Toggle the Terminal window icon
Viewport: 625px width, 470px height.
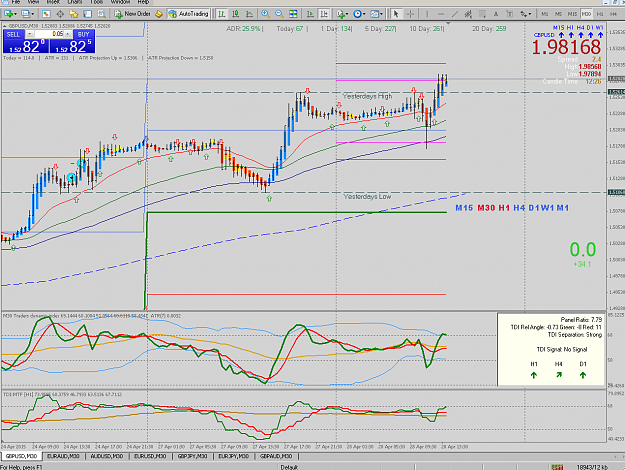pos(87,14)
